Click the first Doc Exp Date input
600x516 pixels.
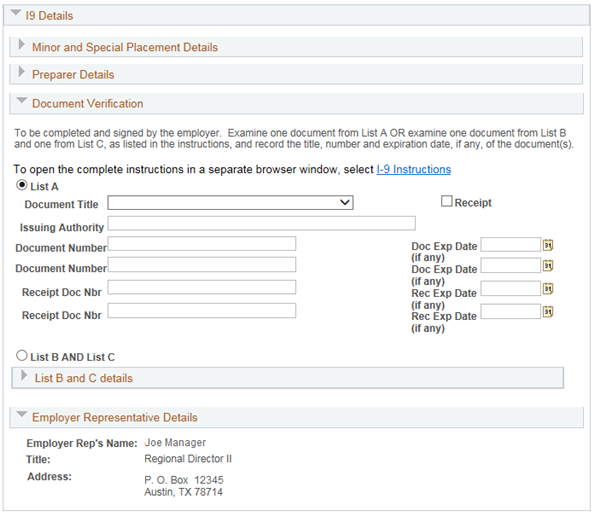point(510,245)
